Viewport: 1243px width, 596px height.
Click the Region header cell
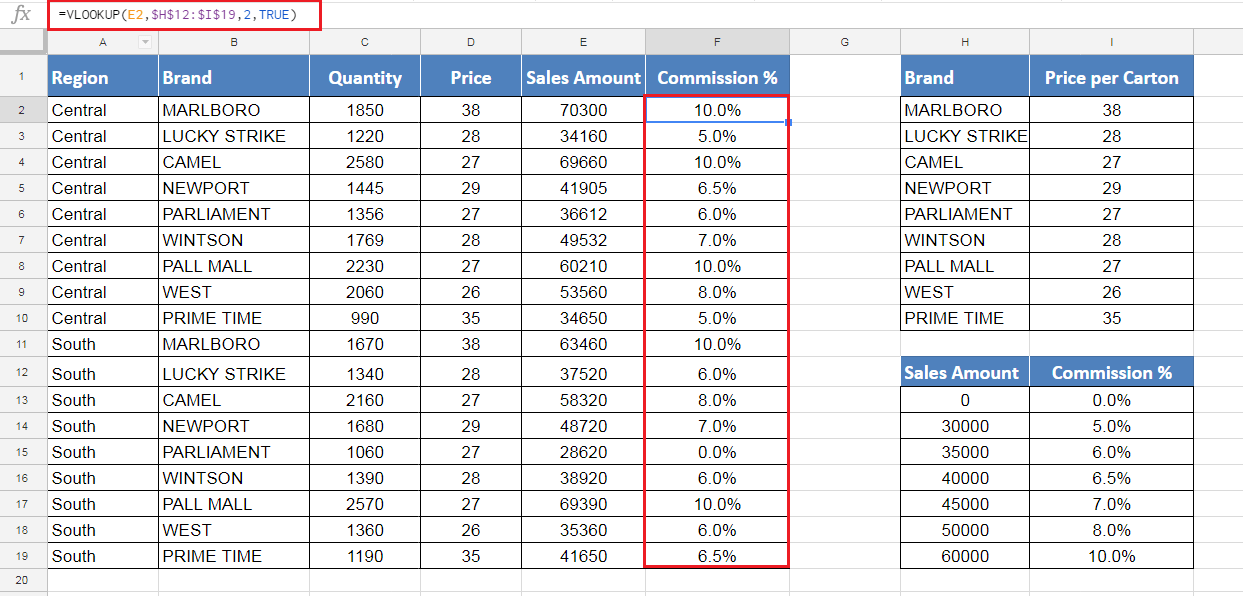click(x=103, y=76)
